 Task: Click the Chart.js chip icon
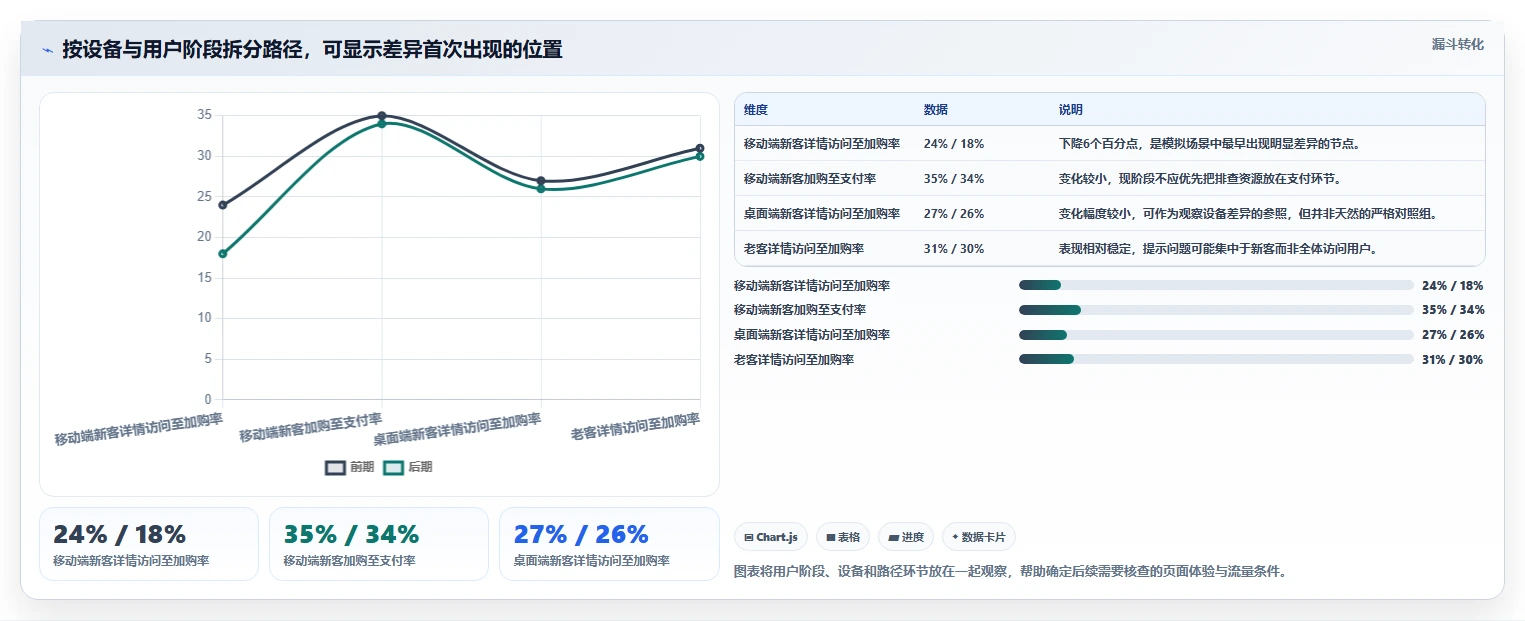[x=748, y=537]
